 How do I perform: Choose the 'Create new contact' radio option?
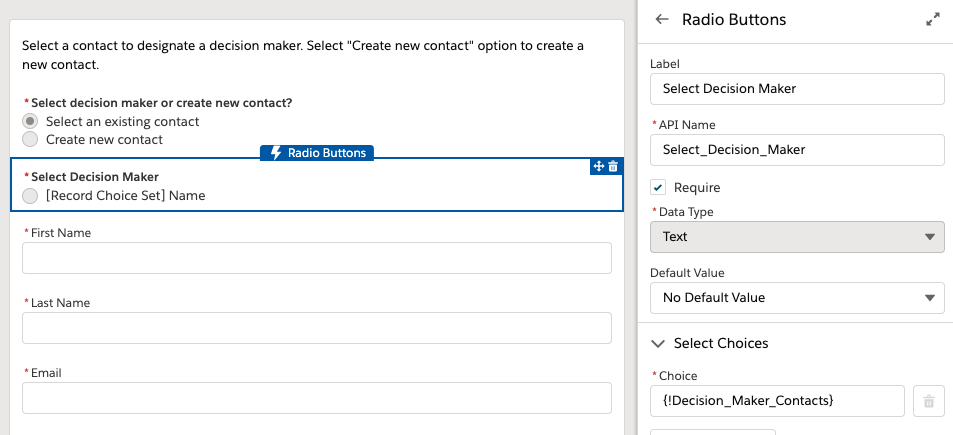[x=31, y=139]
